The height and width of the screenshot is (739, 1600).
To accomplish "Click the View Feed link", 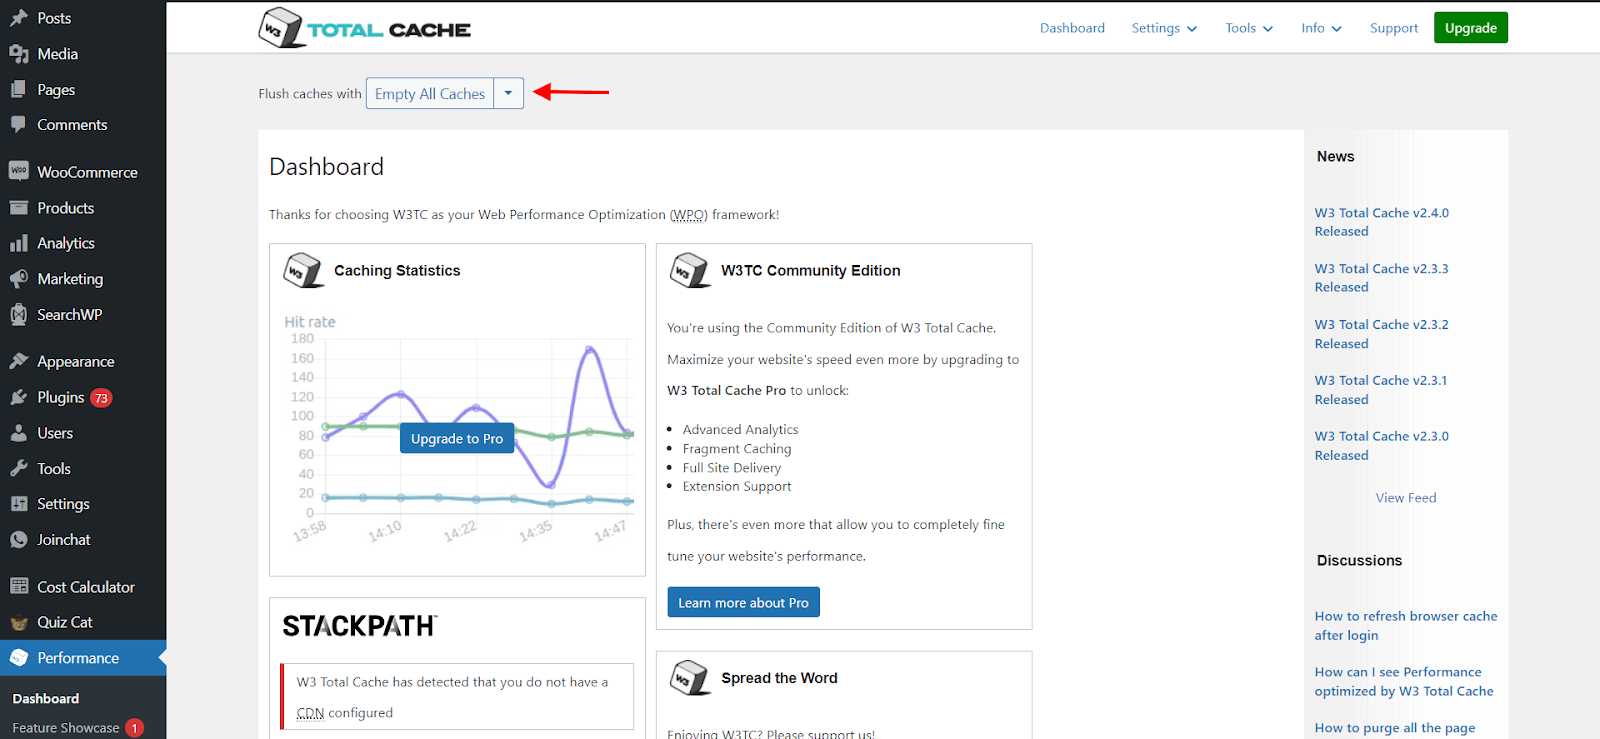I will coord(1406,498).
